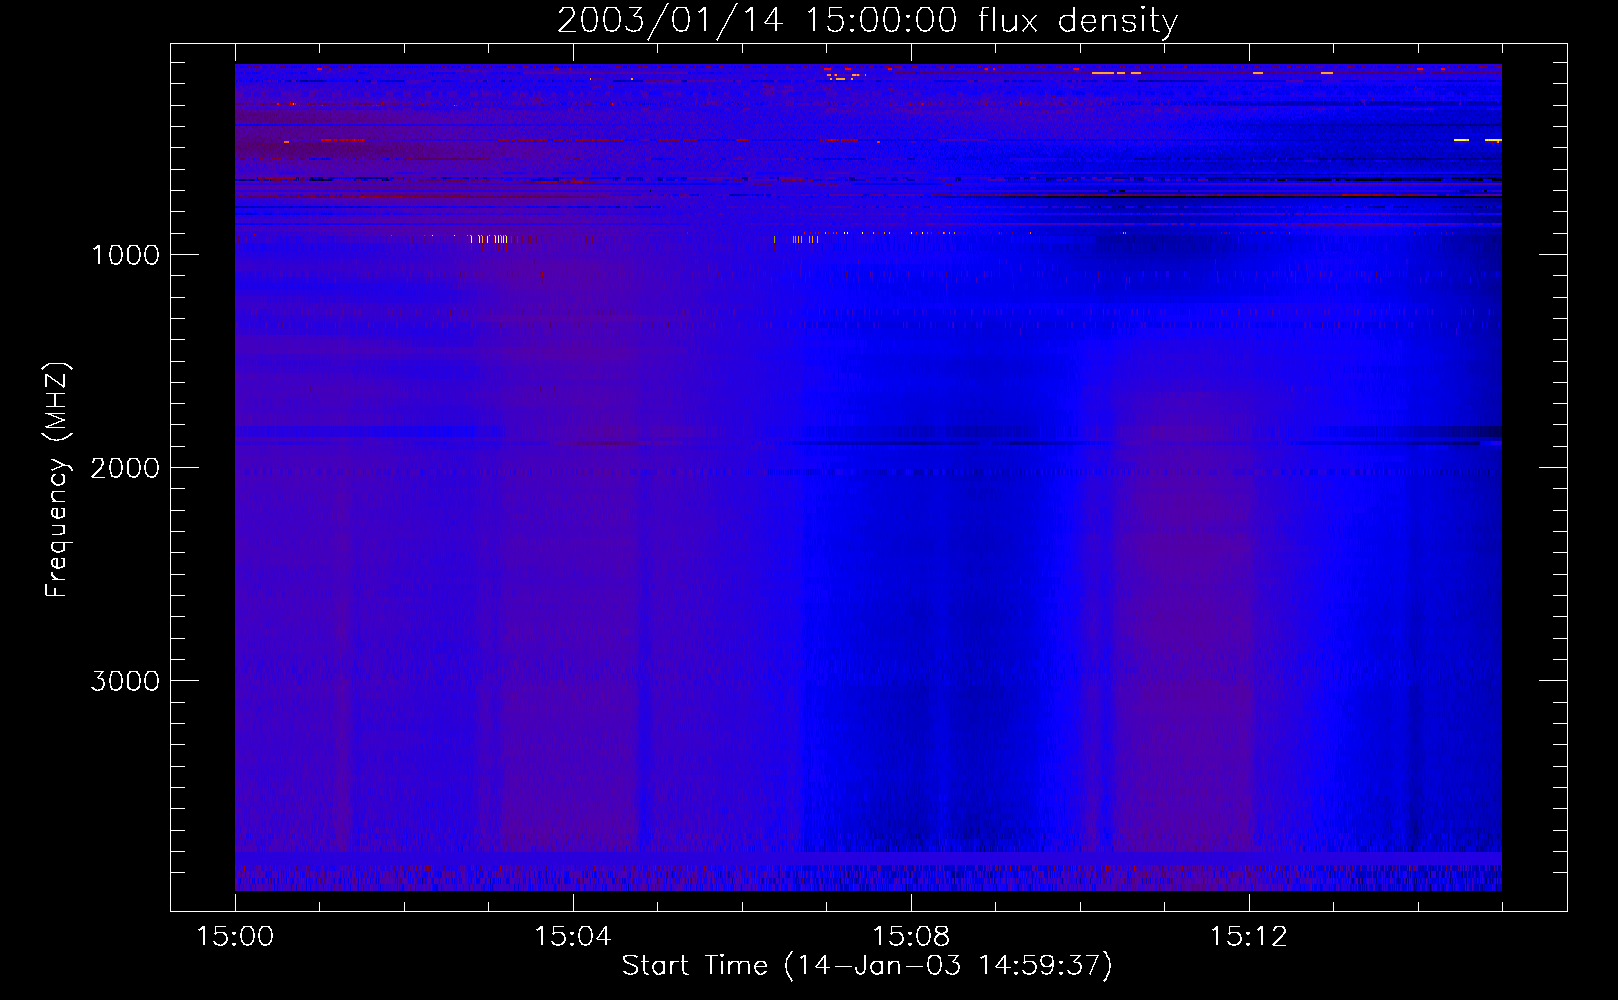Click the 'Frequency (MHZ)' y-axis label

point(57,480)
